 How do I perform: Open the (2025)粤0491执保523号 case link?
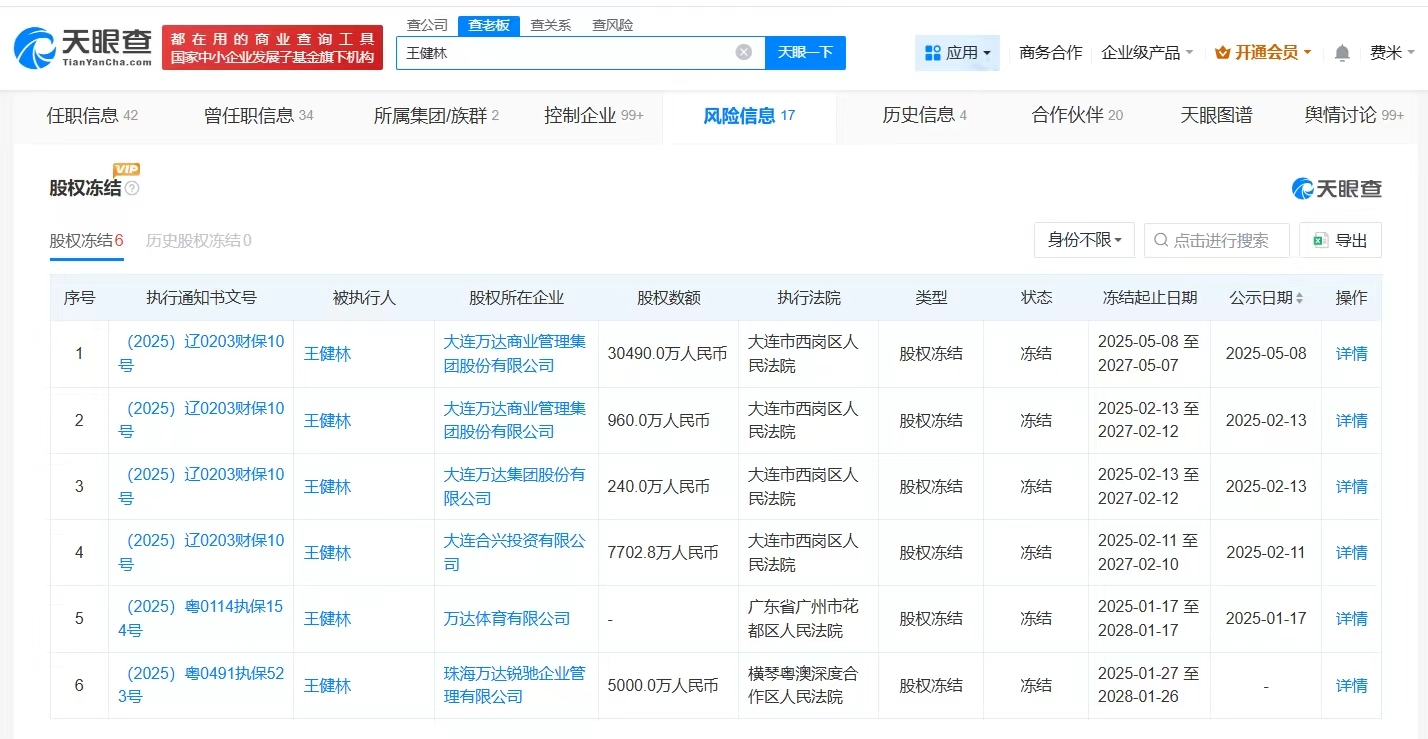pos(201,685)
